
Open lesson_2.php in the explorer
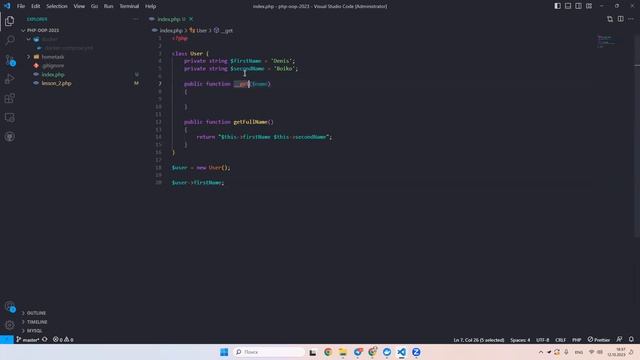56,83
